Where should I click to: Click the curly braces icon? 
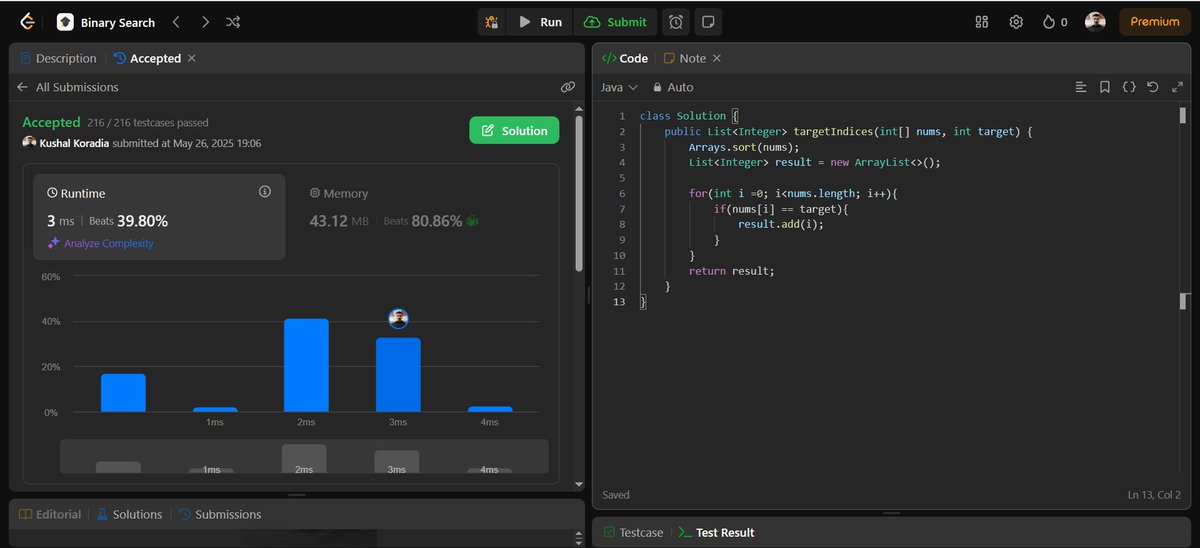pyautogui.click(x=1129, y=87)
